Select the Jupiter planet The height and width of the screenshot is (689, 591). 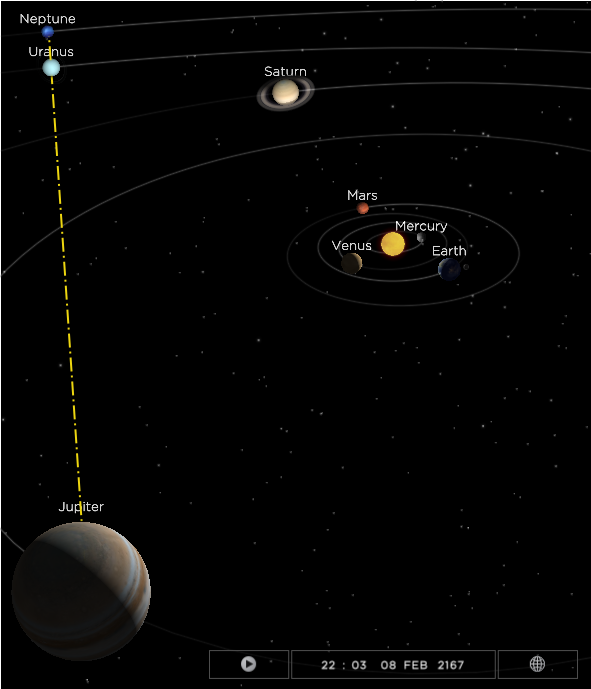pos(81,591)
